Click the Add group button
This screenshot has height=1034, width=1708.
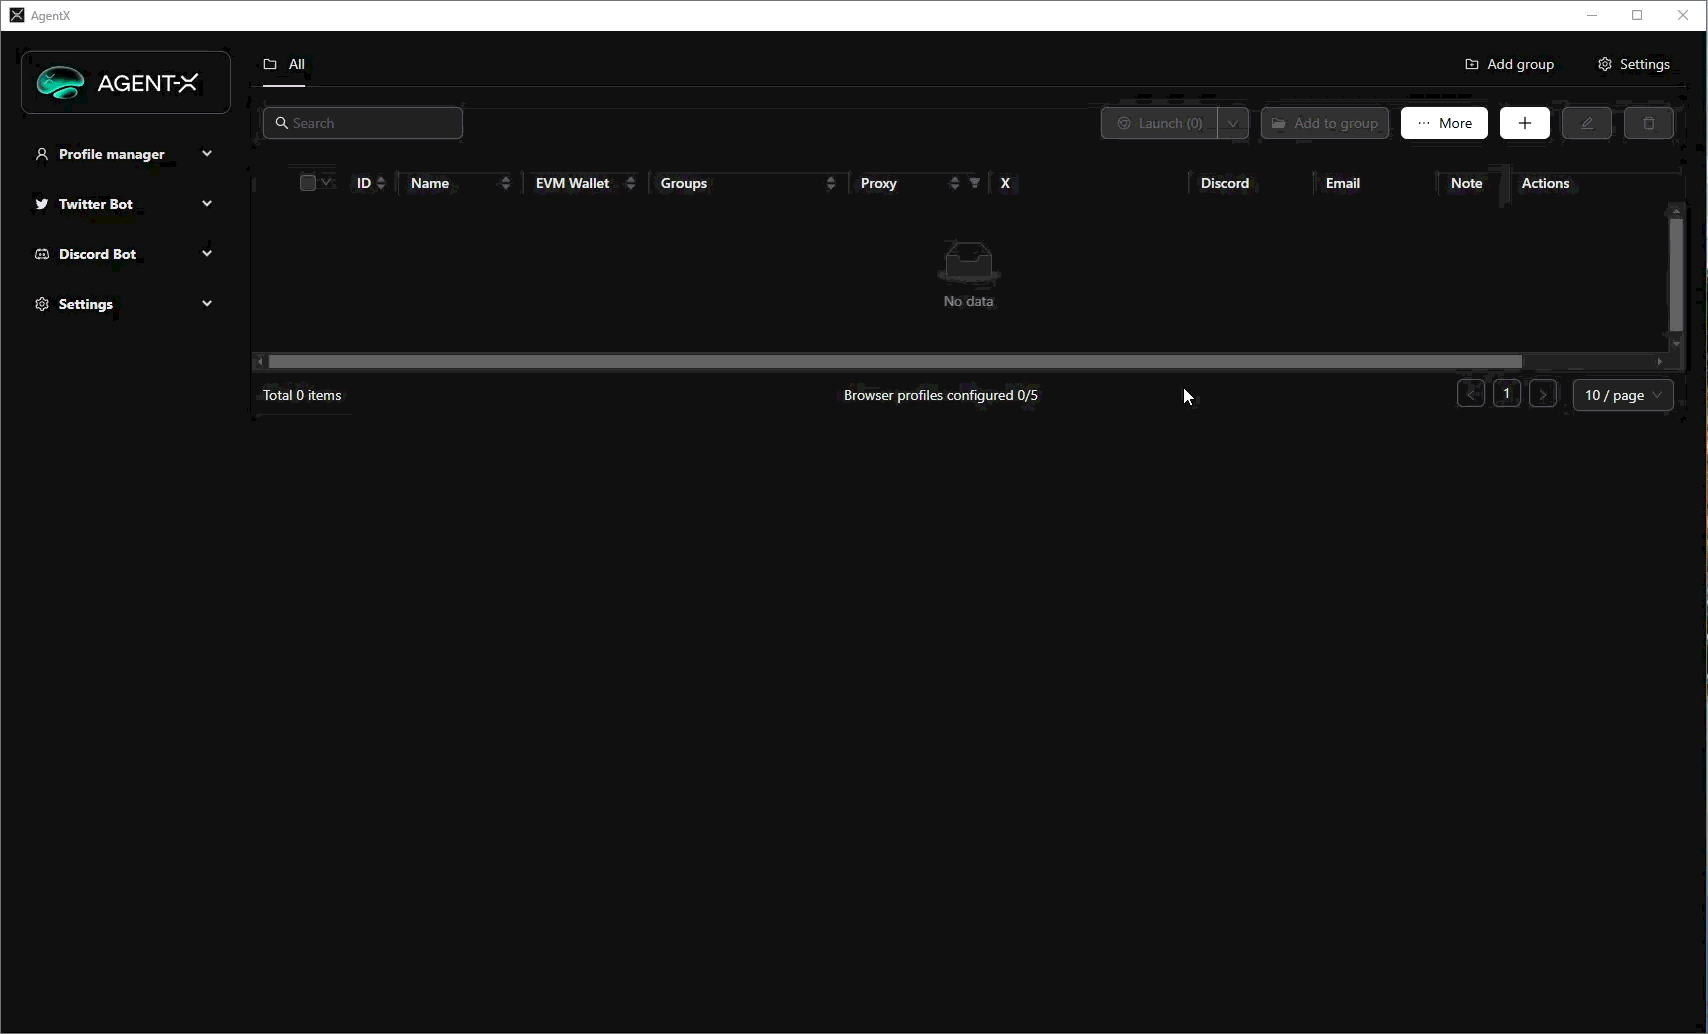pos(1509,65)
